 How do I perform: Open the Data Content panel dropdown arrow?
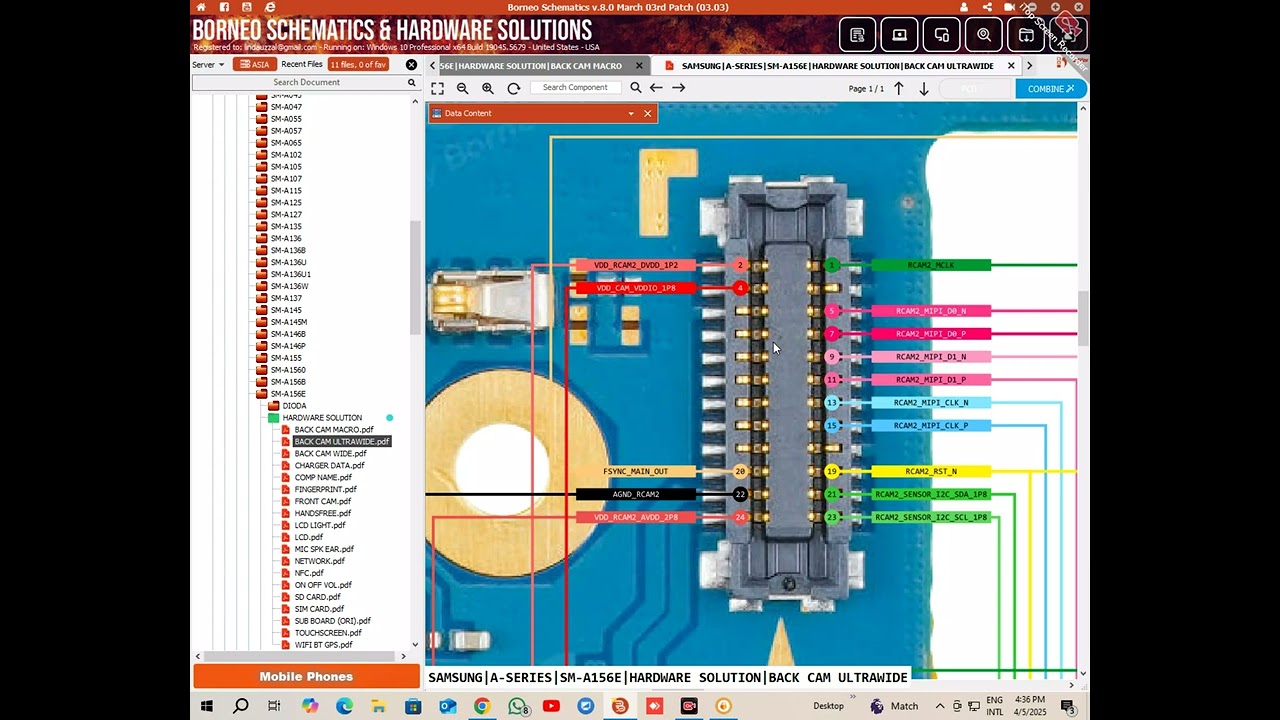[x=631, y=114]
